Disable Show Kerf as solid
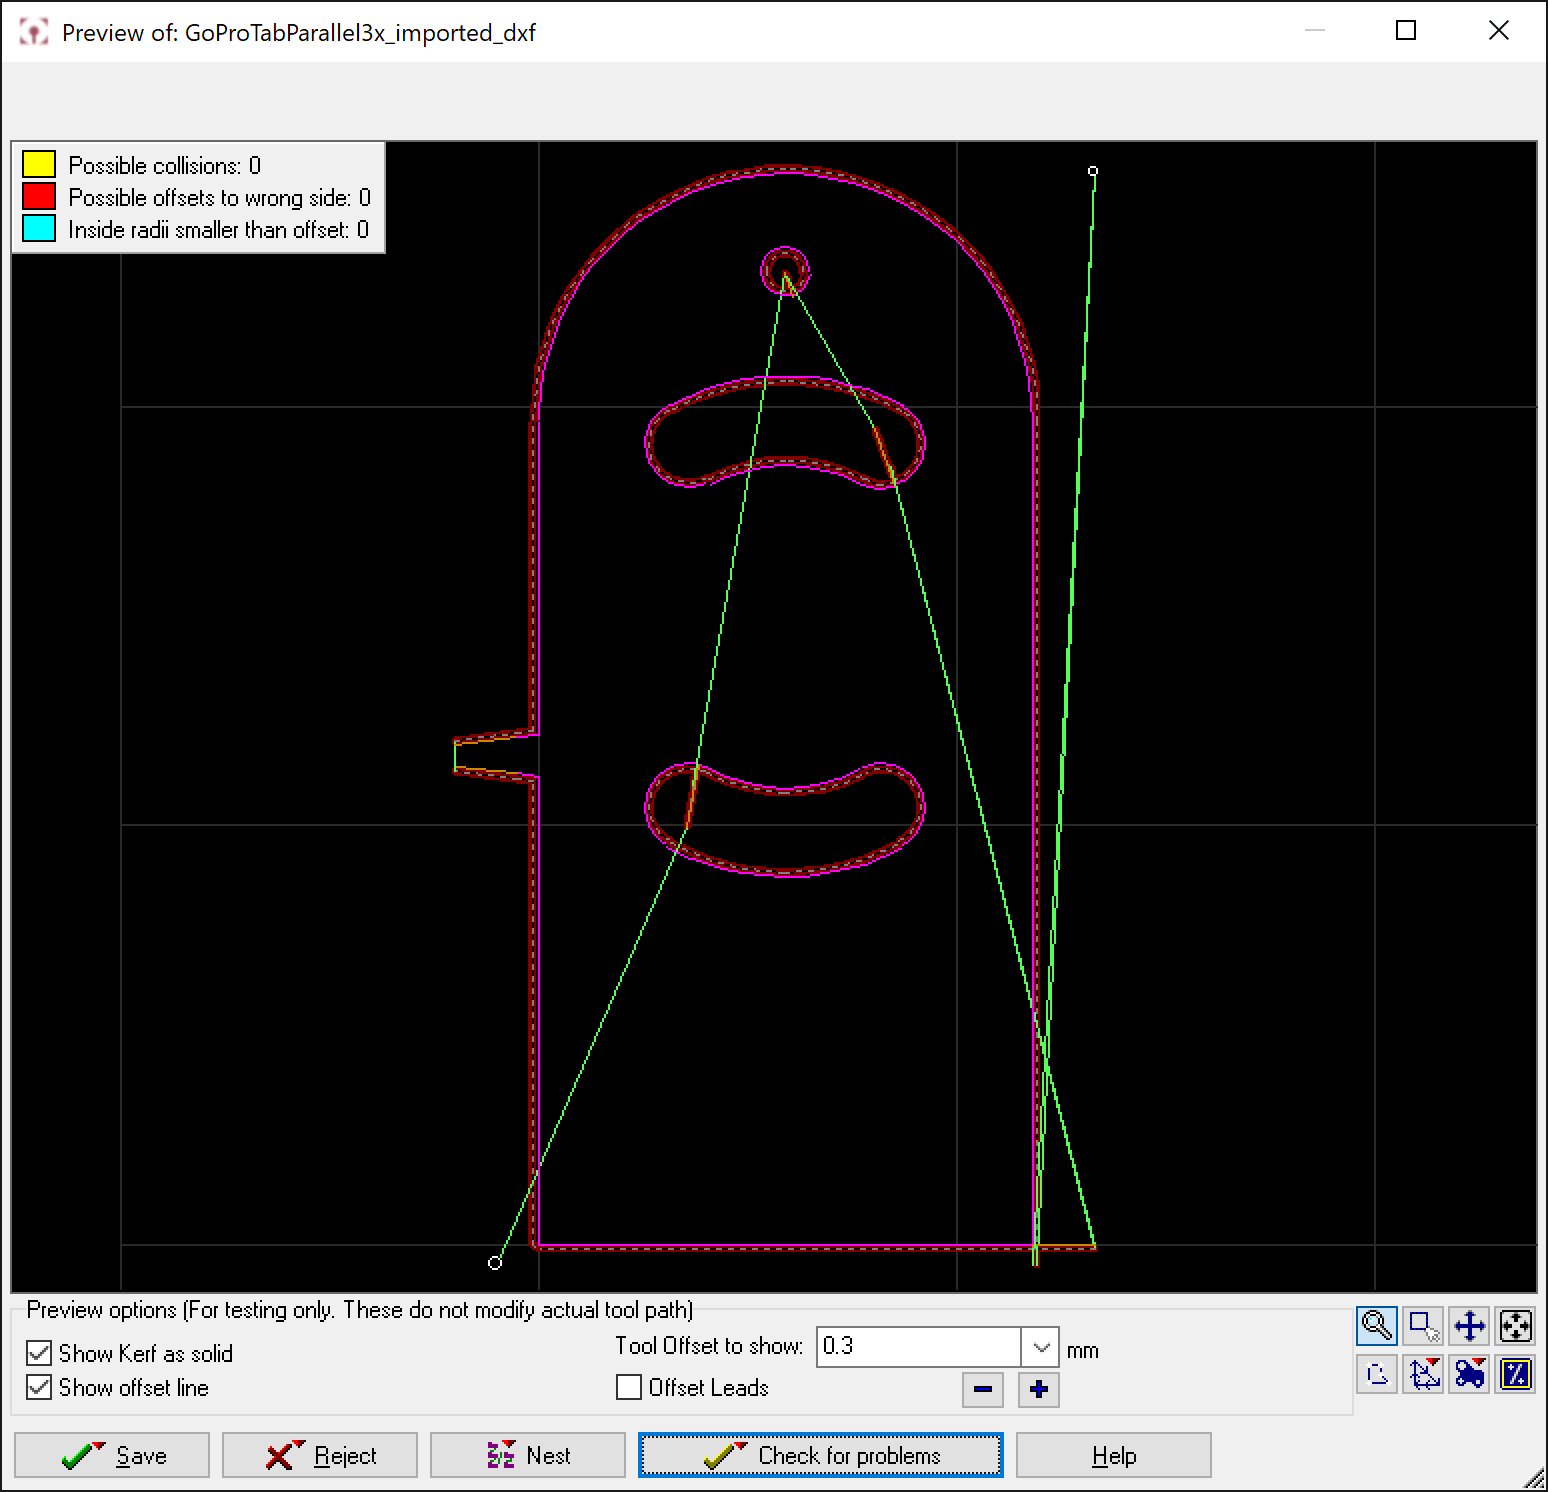1548x1492 pixels. [x=39, y=1353]
